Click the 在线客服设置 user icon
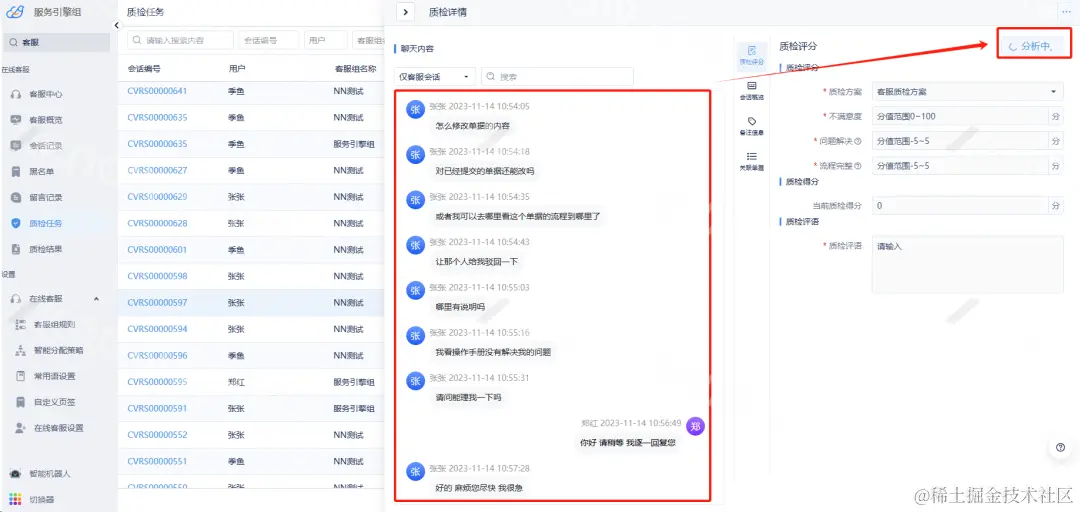Screen dimensions: 1080x512 click(21, 428)
